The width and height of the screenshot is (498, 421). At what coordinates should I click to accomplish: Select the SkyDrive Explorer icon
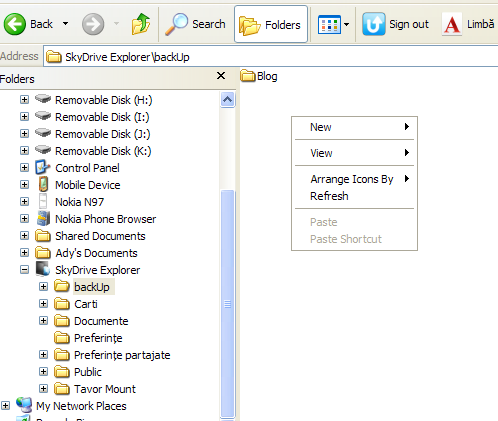coord(43,269)
